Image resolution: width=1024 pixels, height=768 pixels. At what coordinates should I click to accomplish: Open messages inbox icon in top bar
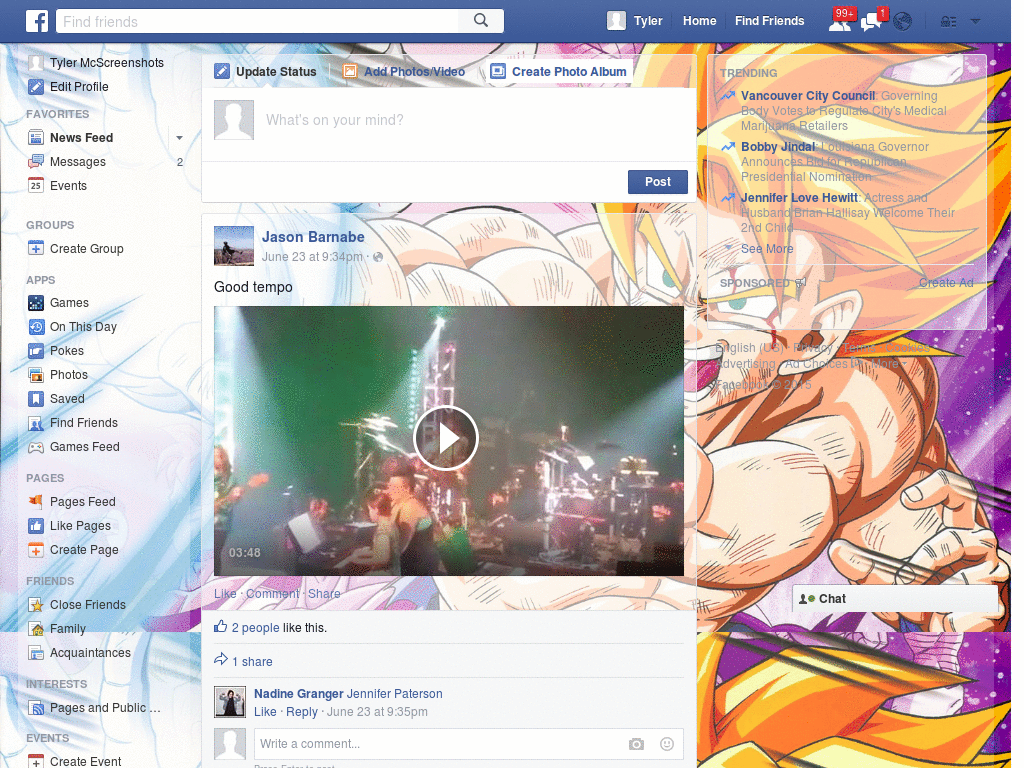(x=871, y=22)
